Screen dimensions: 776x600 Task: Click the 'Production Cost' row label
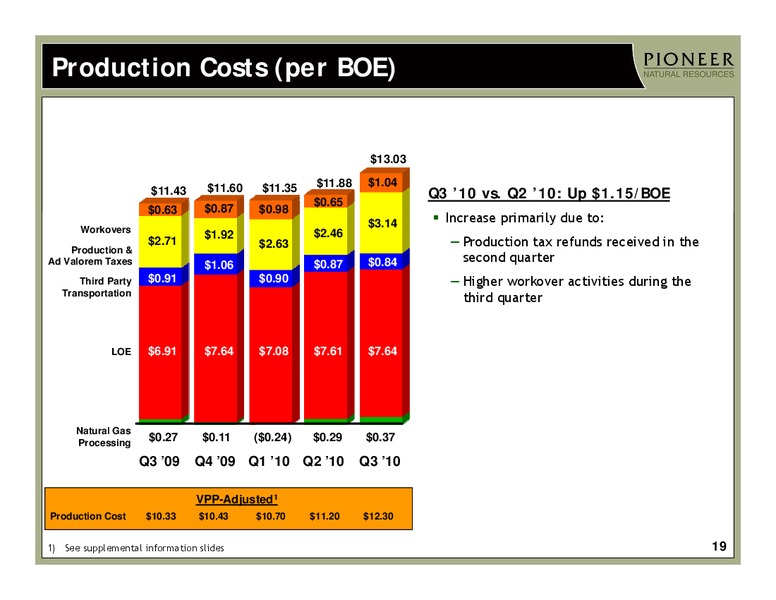(x=88, y=516)
